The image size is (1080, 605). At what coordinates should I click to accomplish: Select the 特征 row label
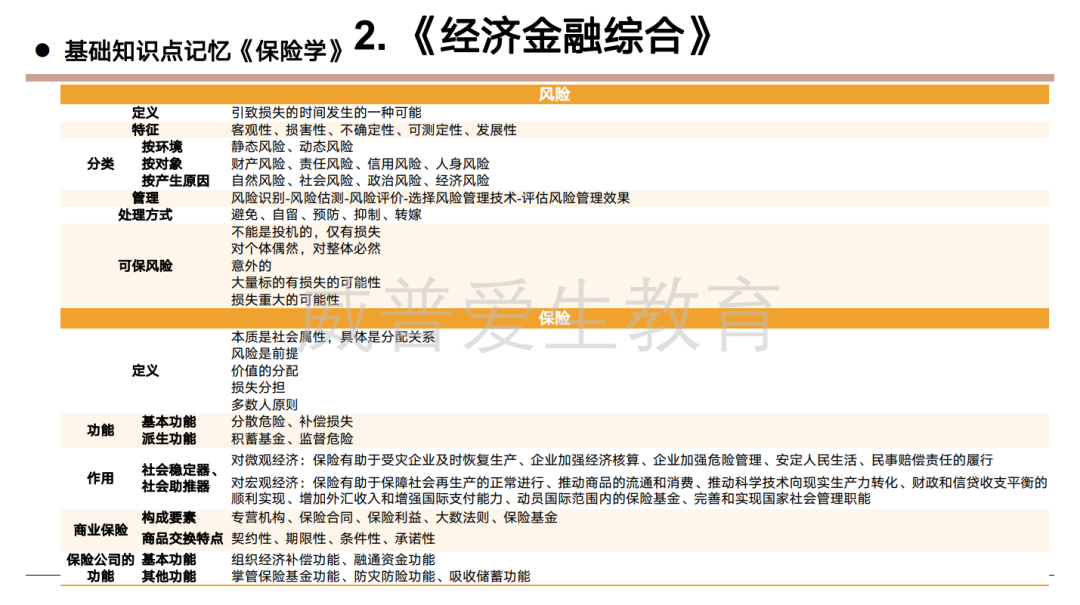pyautogui.click(x=145, y=130)
